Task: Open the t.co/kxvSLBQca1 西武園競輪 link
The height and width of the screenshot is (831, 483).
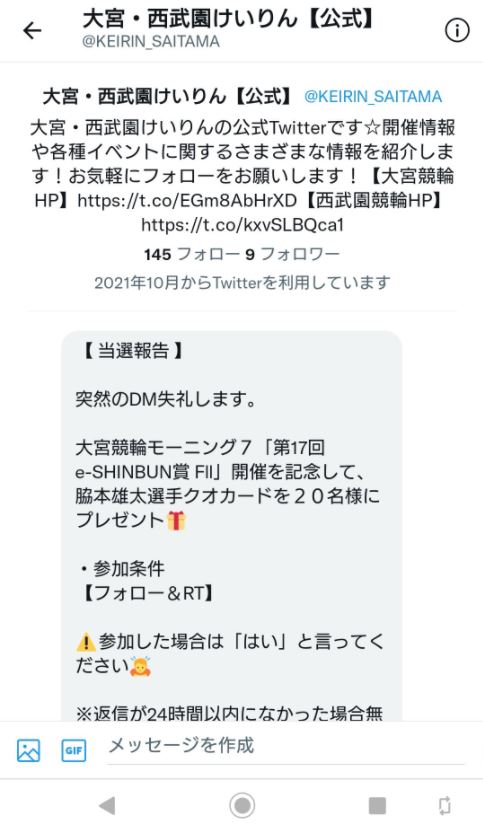Action: click(x=242, y=225)
